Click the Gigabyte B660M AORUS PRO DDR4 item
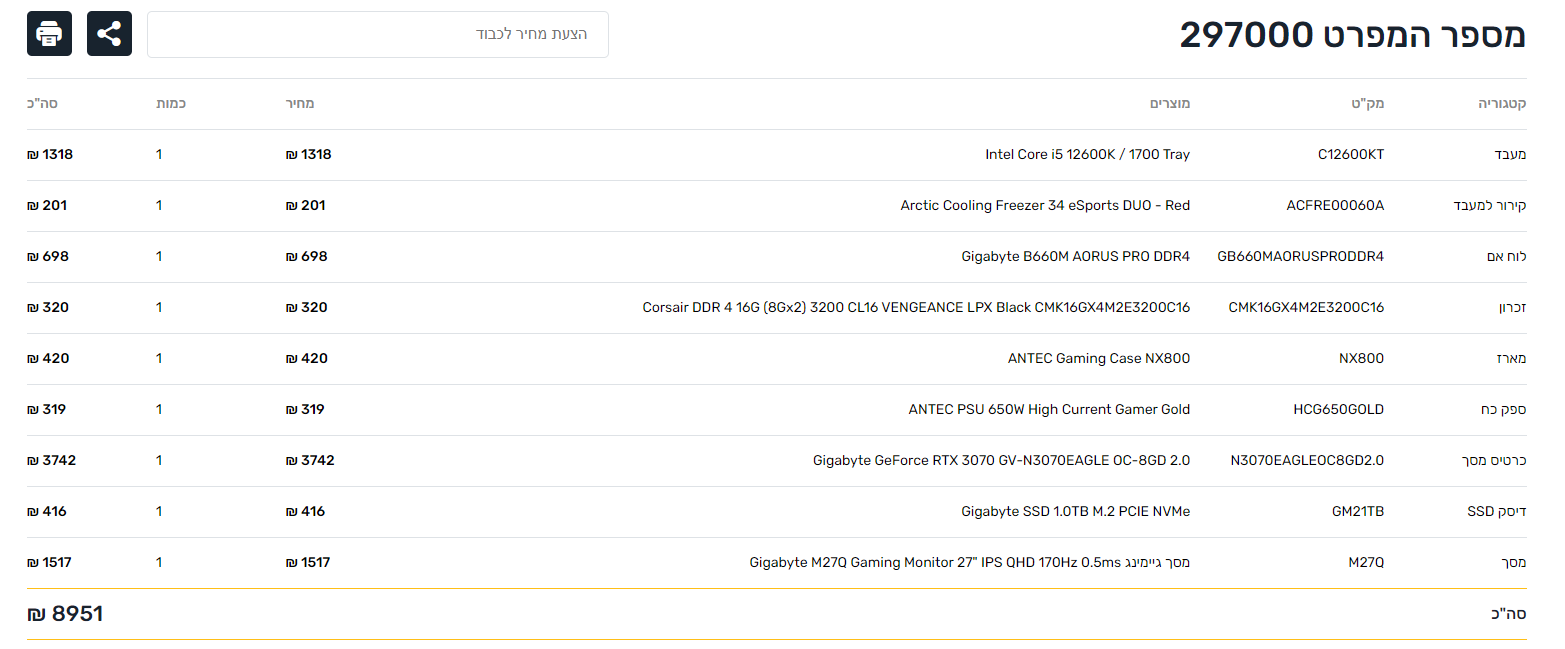The width and height of the screenshot is (1565, 649). pos(1075,257)
